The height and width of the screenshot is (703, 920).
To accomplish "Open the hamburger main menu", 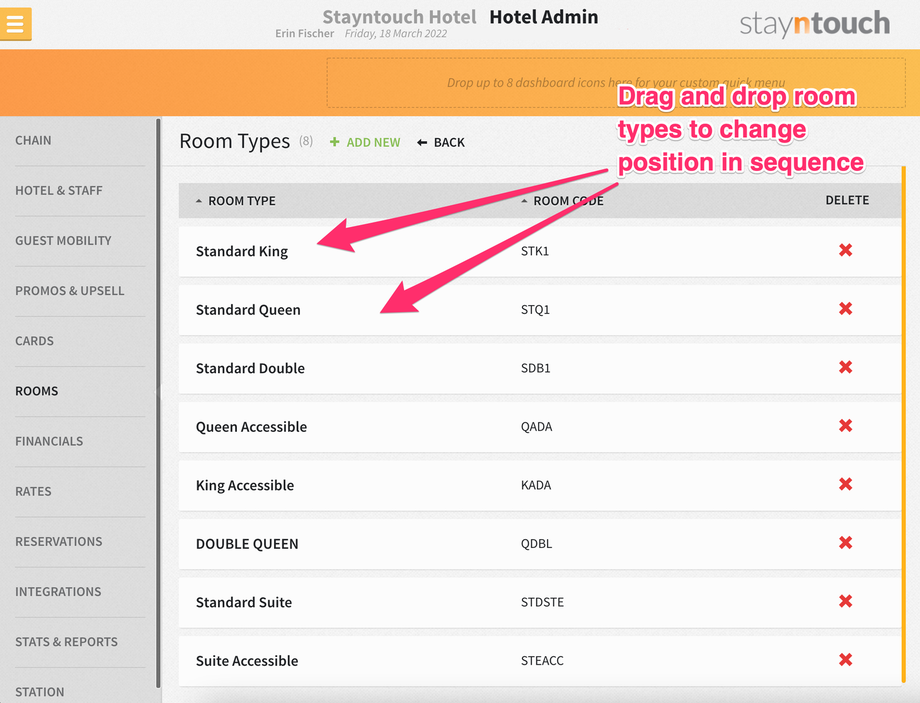I will [15, 24].
